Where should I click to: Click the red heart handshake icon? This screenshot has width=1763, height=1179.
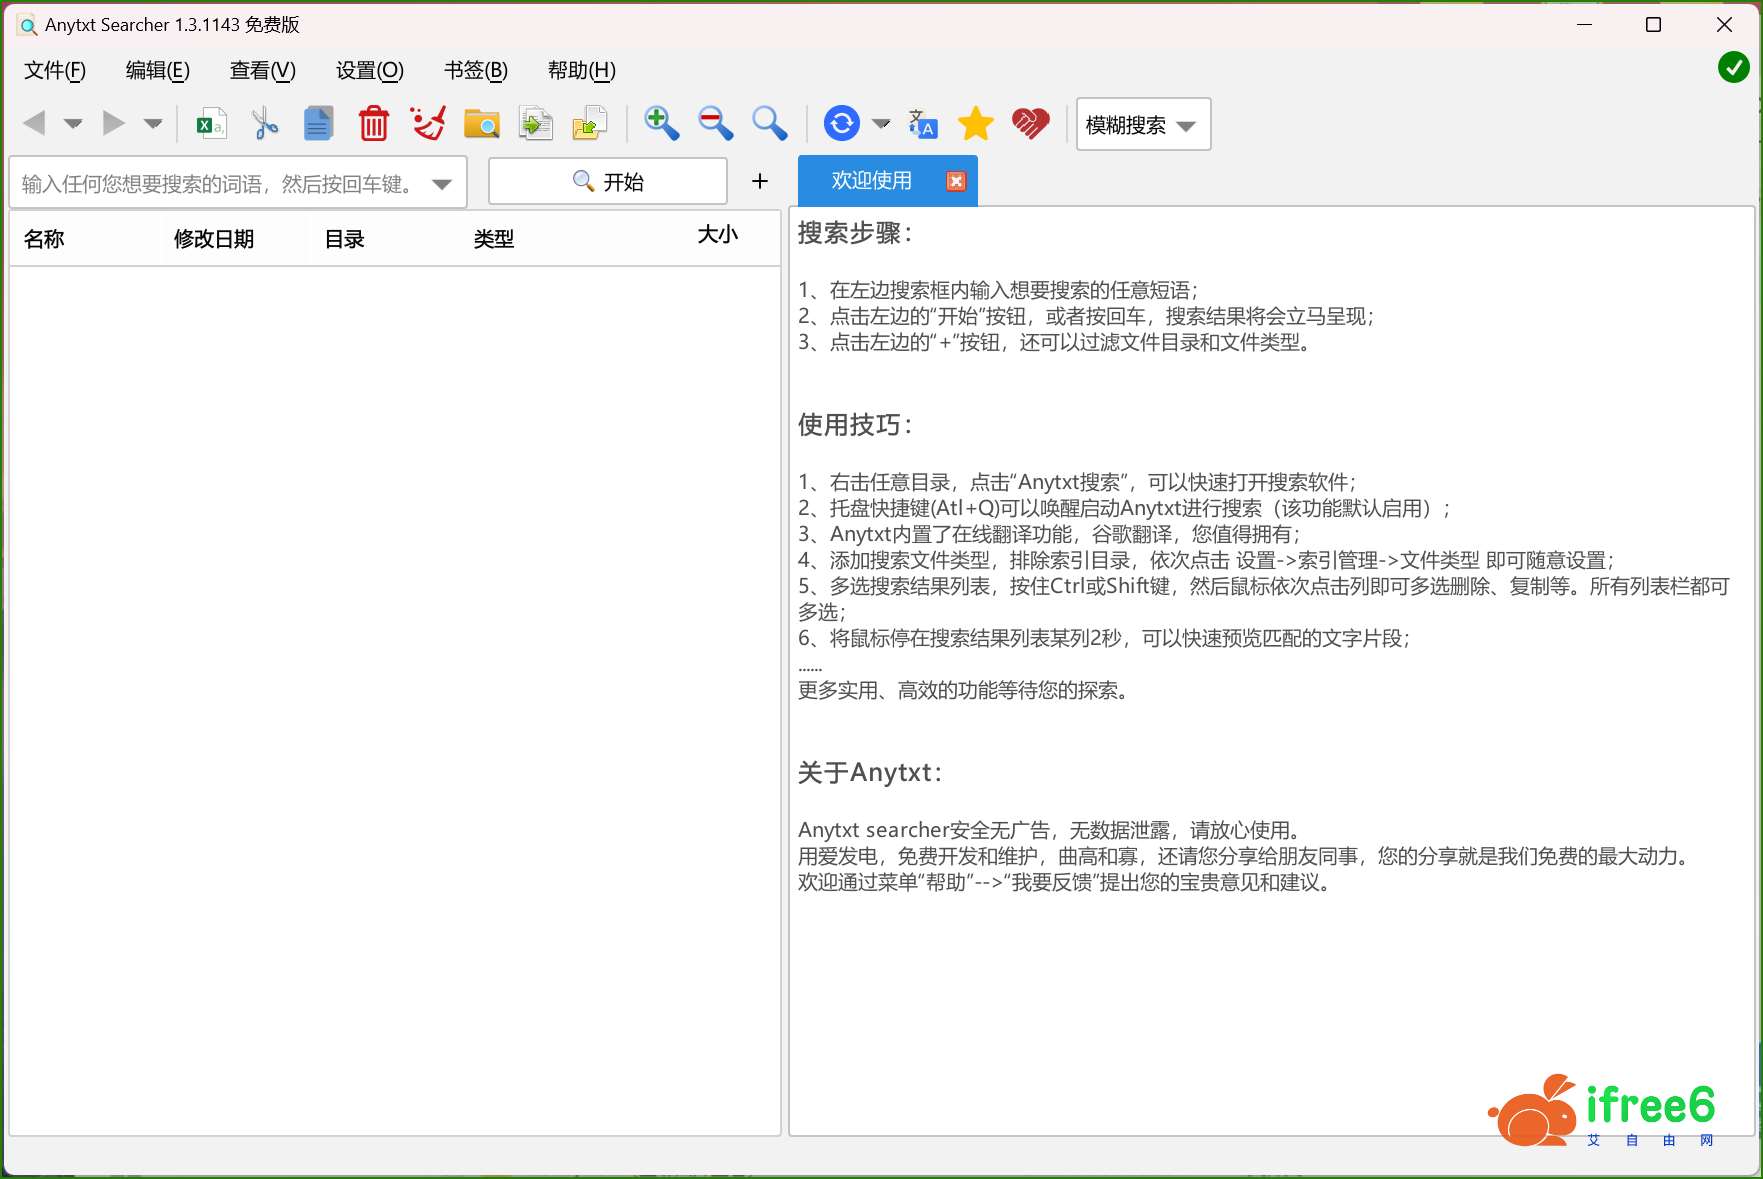1030,124
